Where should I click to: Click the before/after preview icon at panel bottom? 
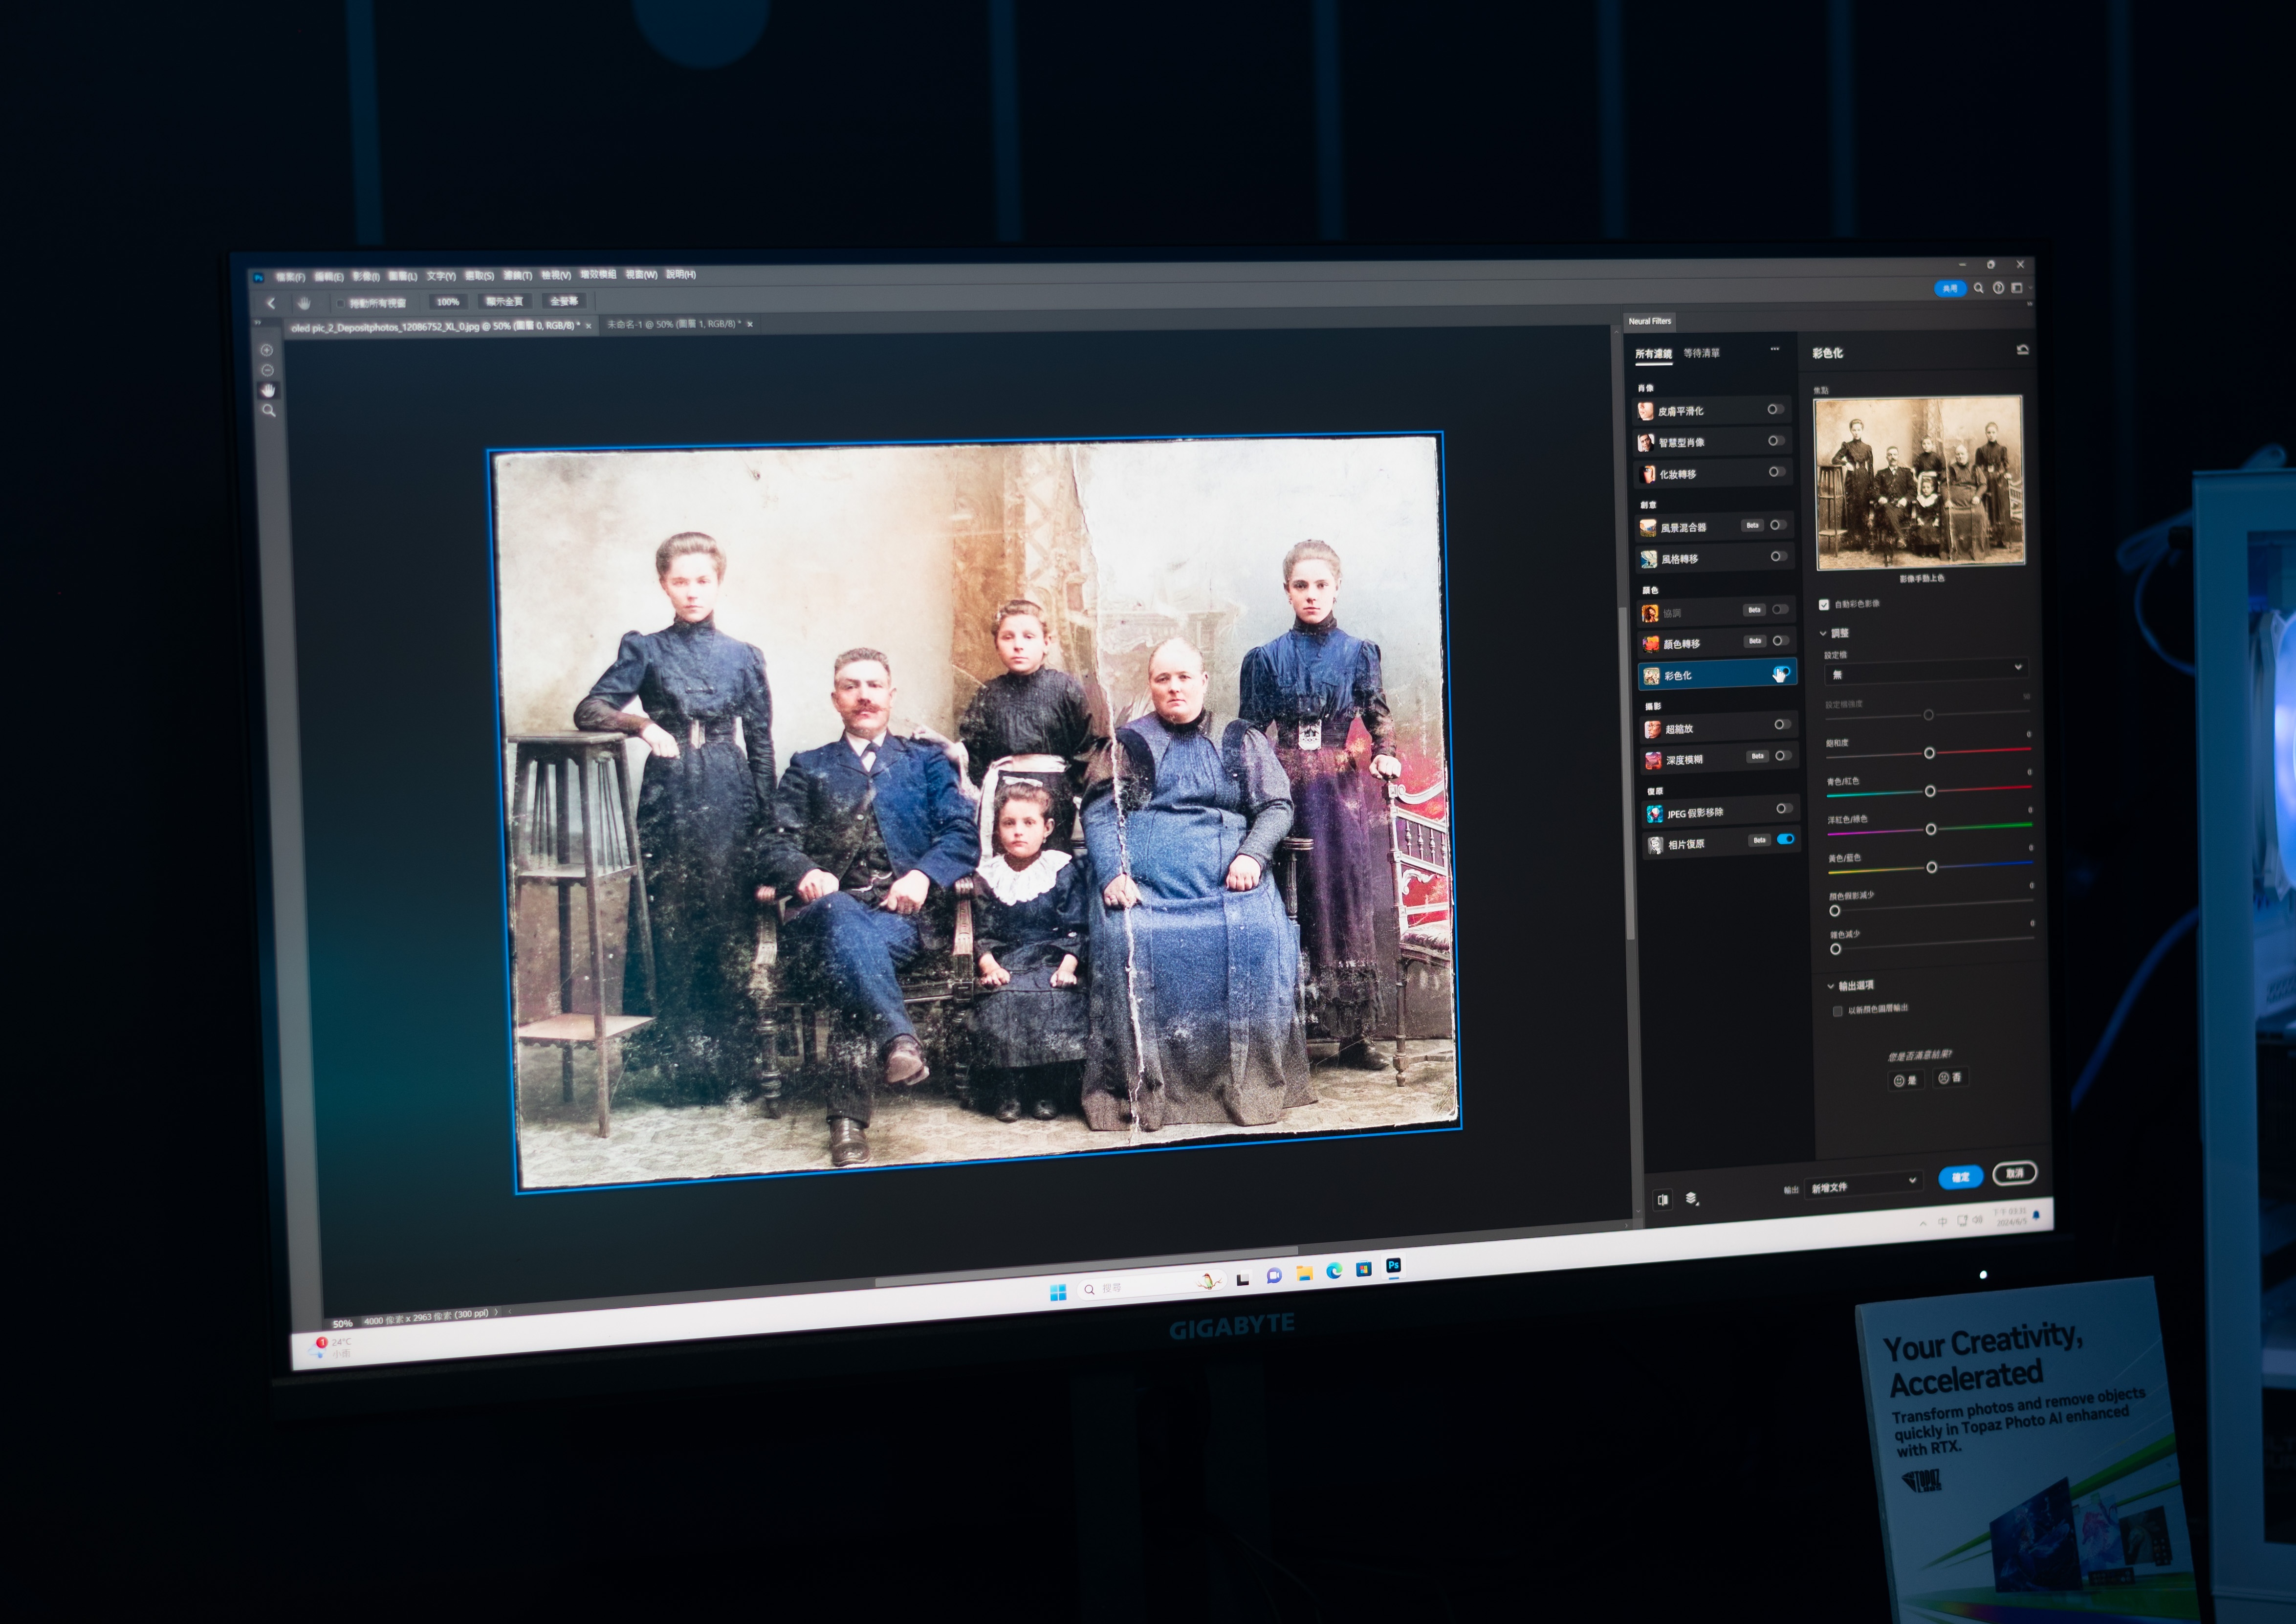tap(1662, 1199)
